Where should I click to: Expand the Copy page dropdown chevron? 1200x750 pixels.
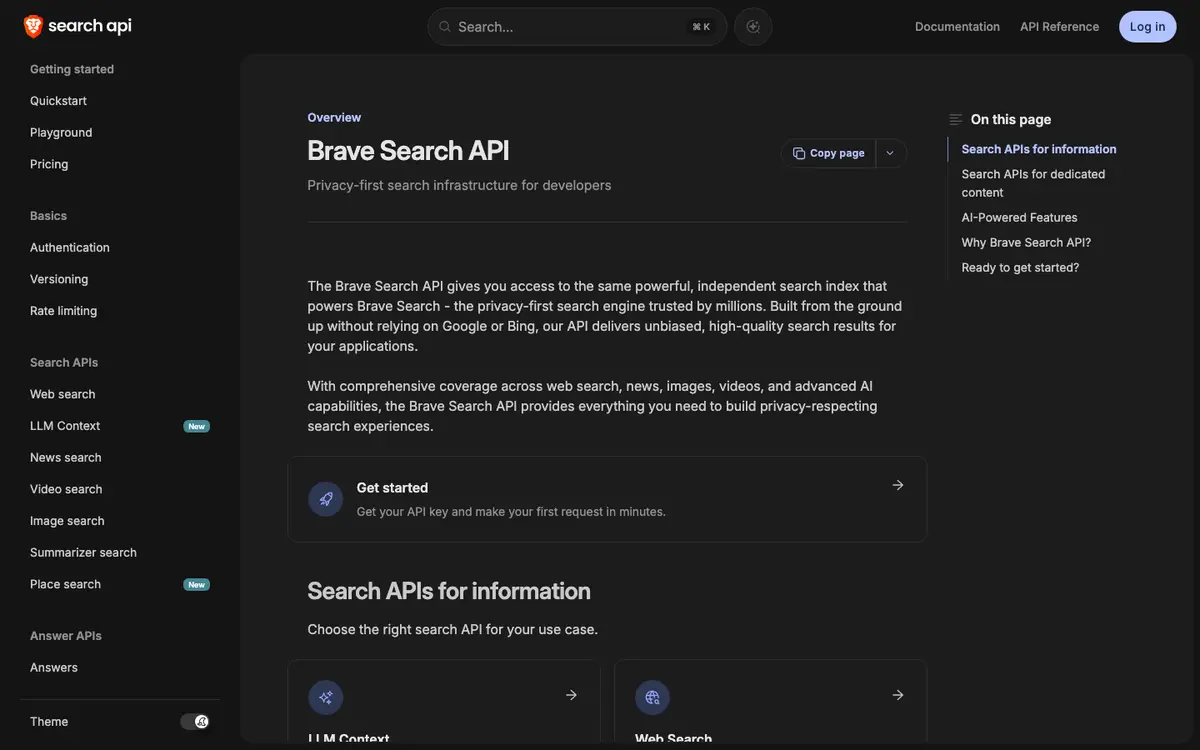890,153
